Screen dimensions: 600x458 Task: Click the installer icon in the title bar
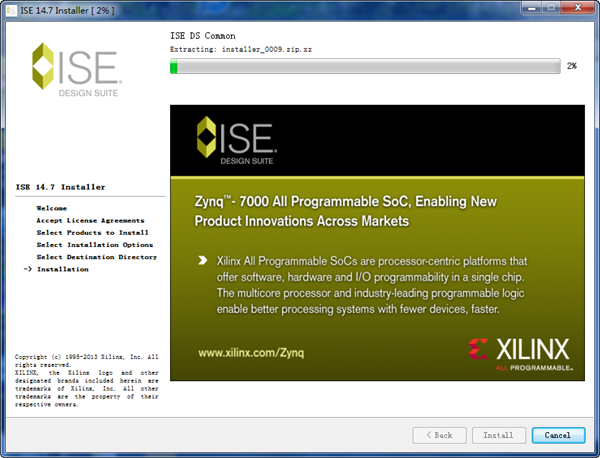tap(10, 10)
